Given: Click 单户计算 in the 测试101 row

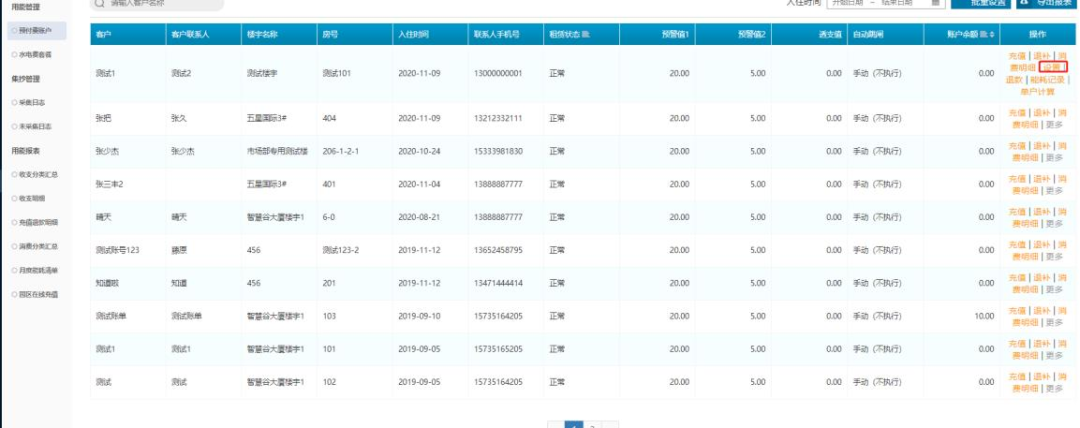Looking at the screenshot, I should [x=1037, y=91].
